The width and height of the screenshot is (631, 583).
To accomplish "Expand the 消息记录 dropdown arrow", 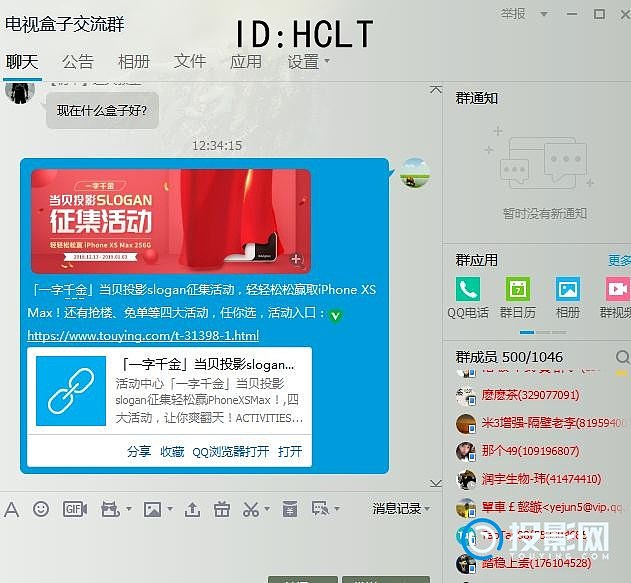I will (x=427, y=509).
